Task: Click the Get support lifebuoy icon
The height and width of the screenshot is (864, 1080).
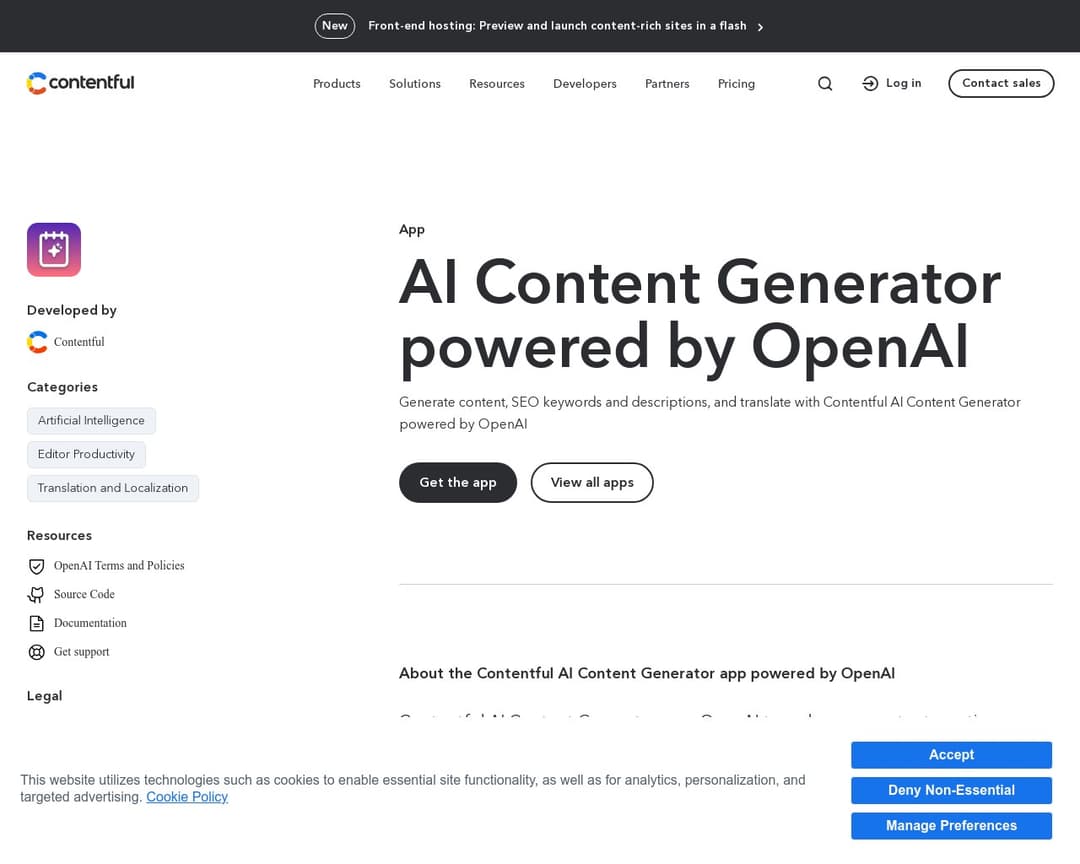Action: pyautogui.click(x=36, y=652)
